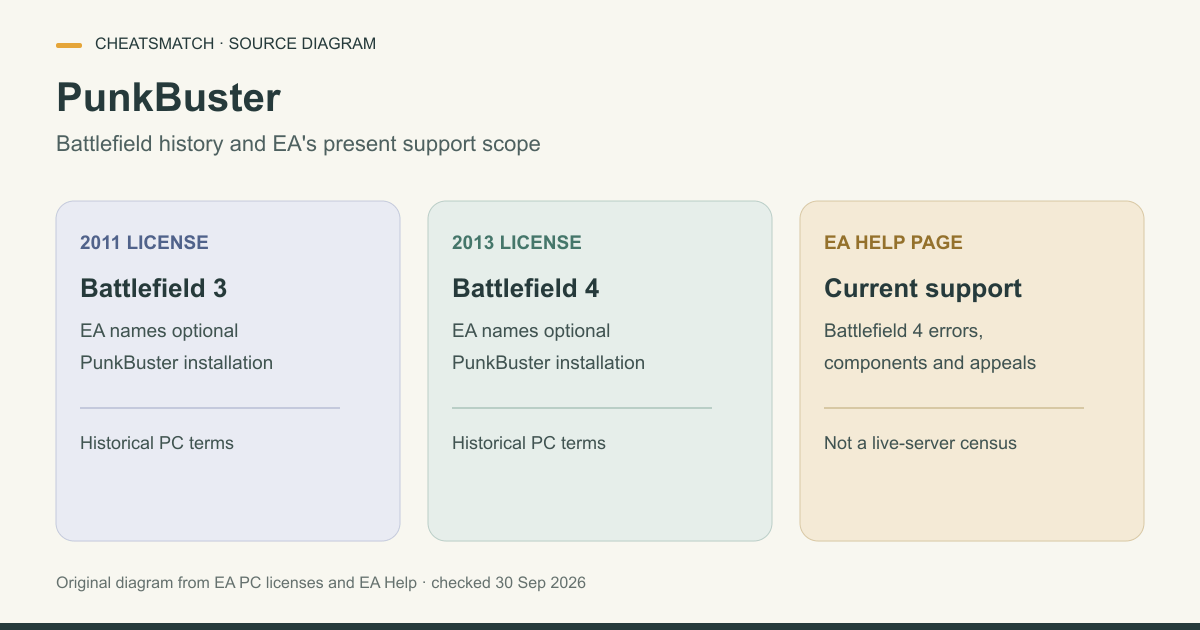The width and height of the screenshot is (1200, 630).
Task: Click 'Historical PC terms' in the Battlefield 4 card
Action: pyautogui.click(x=529, y=443)
